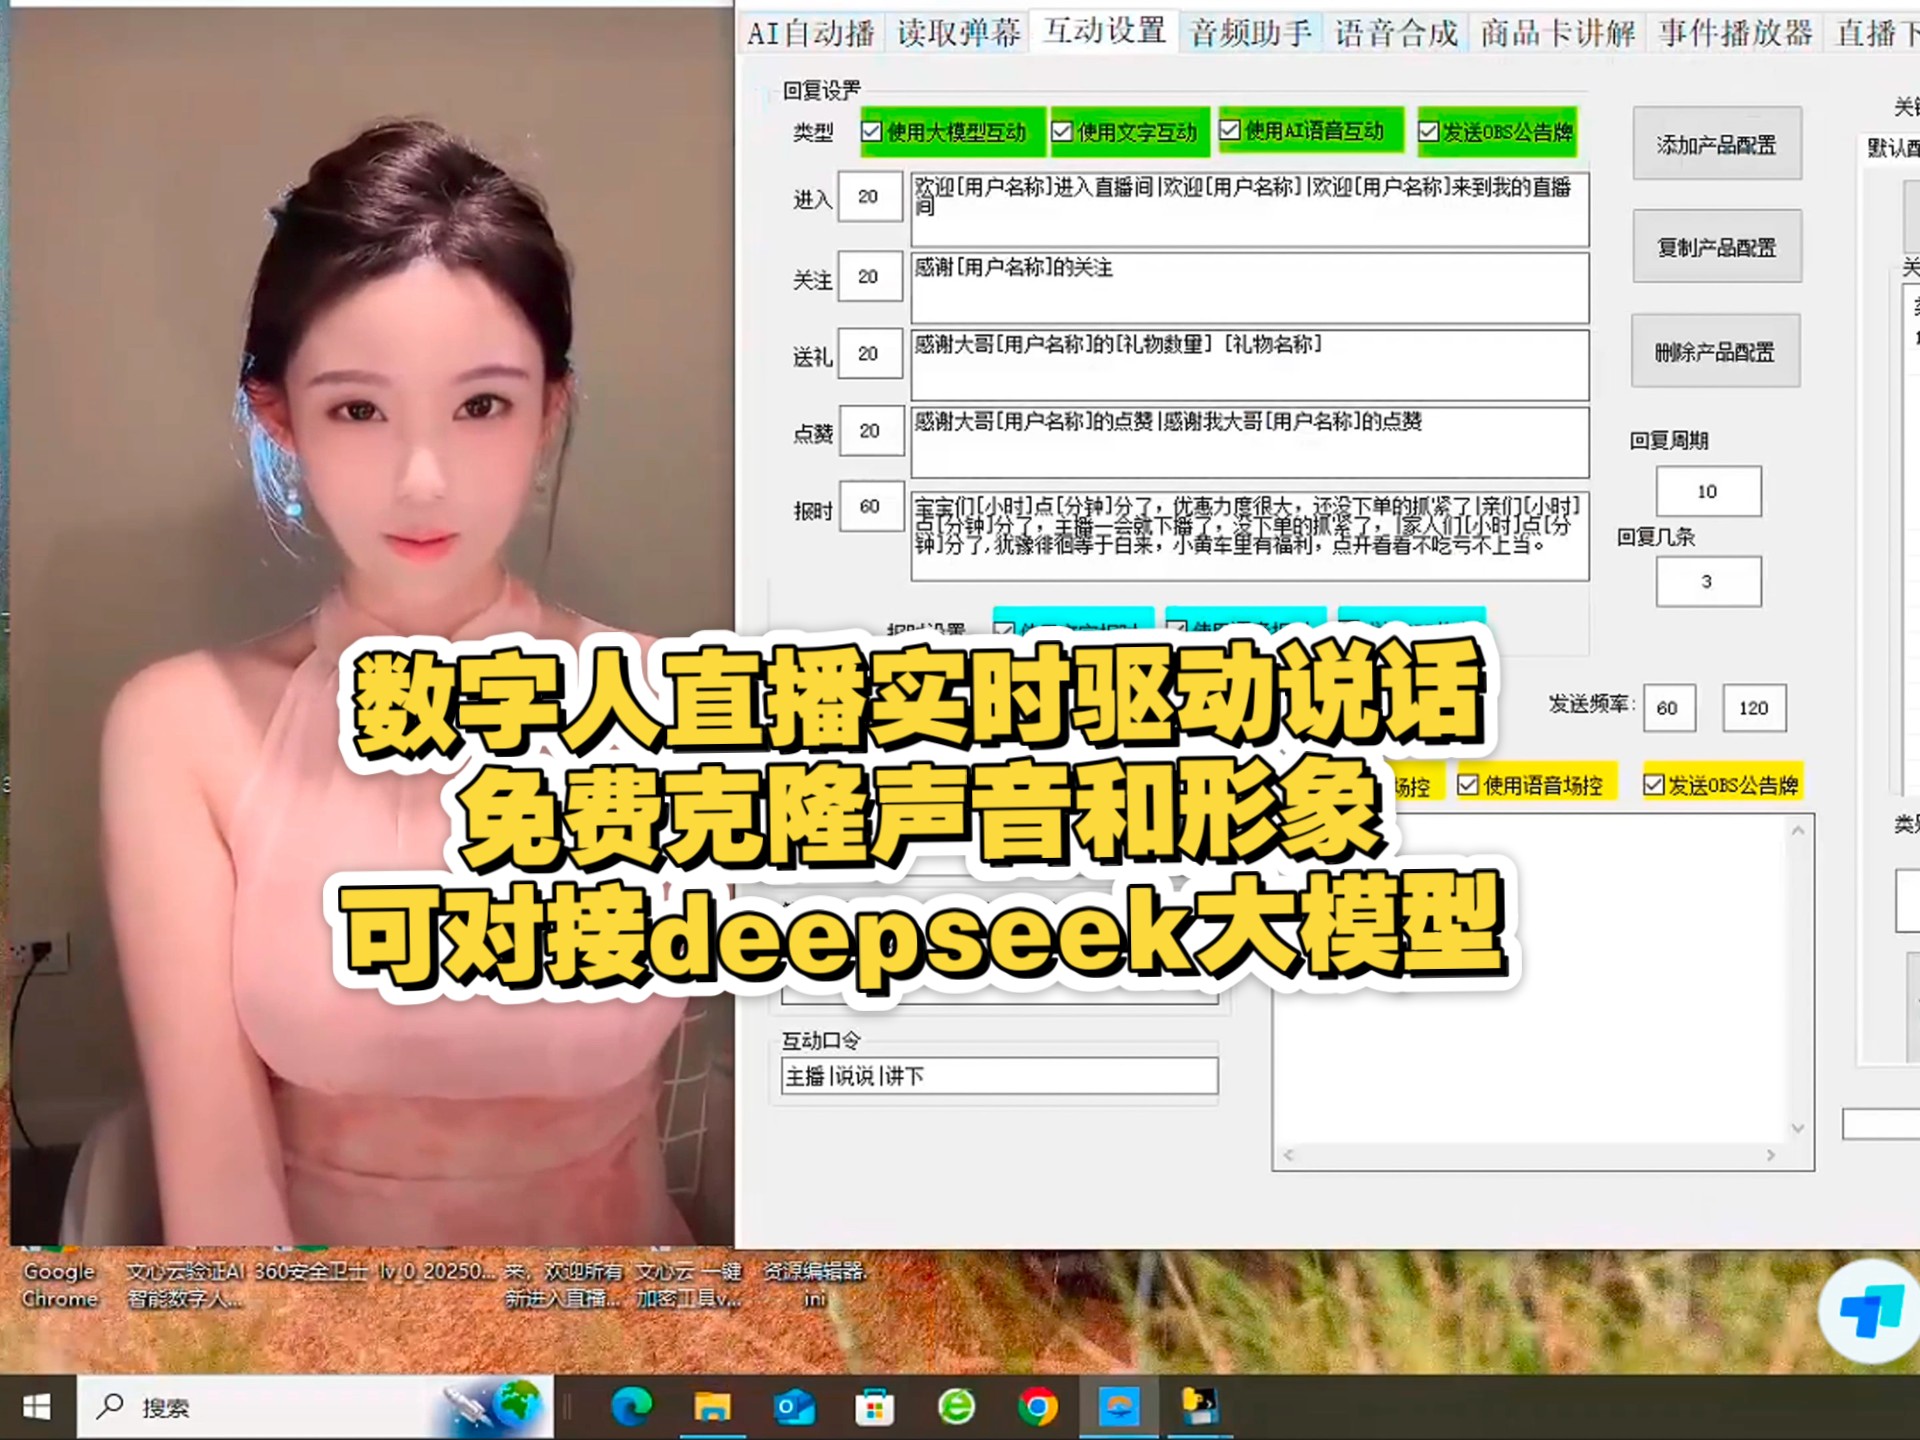Open the 读取弹幕 tab
The width and height of the screenshot is (1920, 1440).
(x=958, y=33)
